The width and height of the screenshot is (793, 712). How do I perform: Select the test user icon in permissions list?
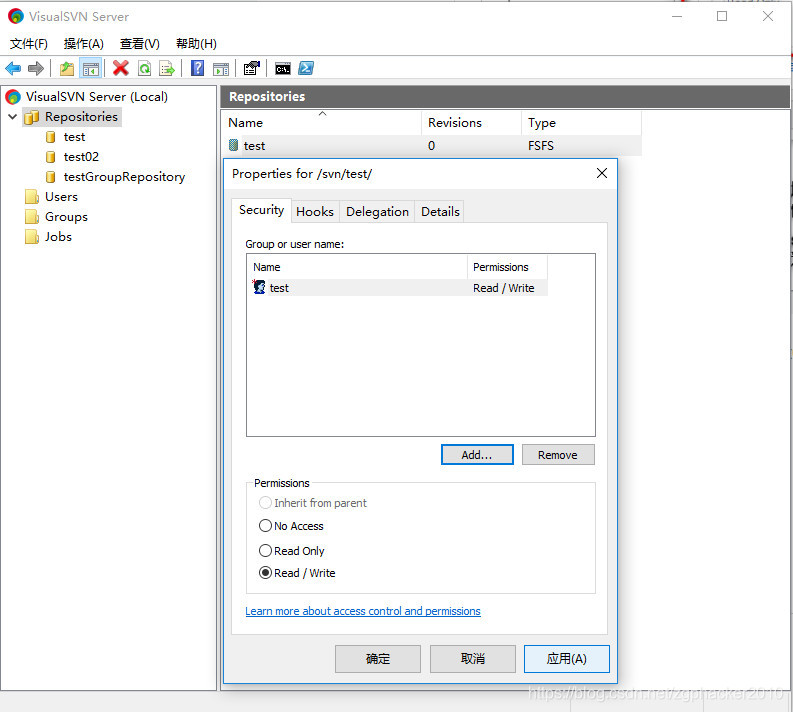259,287
